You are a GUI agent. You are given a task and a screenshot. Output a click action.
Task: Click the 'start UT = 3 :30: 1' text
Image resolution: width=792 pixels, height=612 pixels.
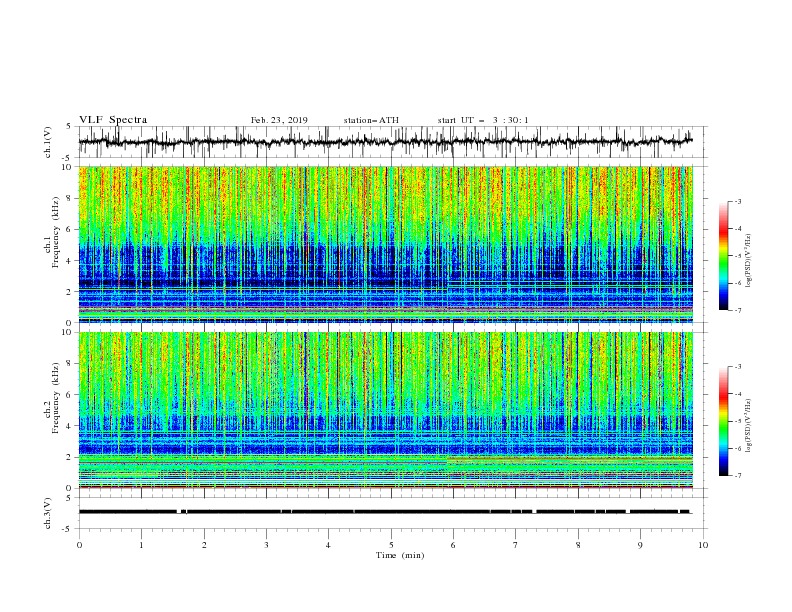click(483, 120)
